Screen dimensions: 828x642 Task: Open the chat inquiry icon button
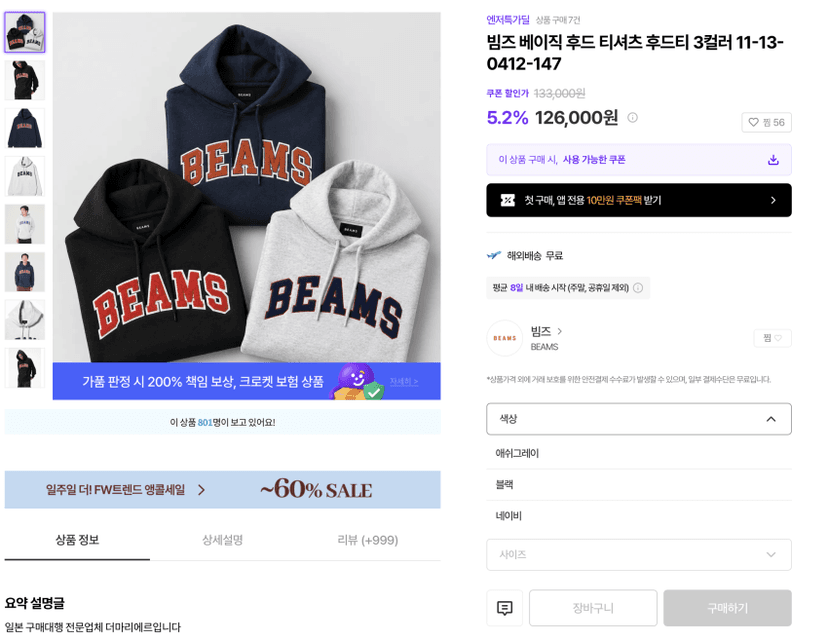coord(504,608)
